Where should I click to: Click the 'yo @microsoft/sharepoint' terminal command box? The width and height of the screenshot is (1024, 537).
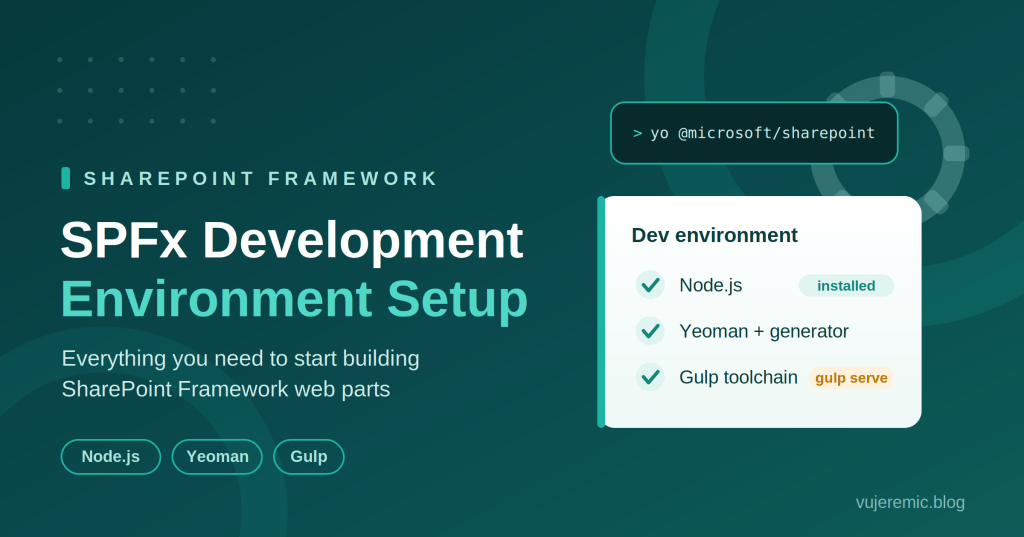(754, 133)
